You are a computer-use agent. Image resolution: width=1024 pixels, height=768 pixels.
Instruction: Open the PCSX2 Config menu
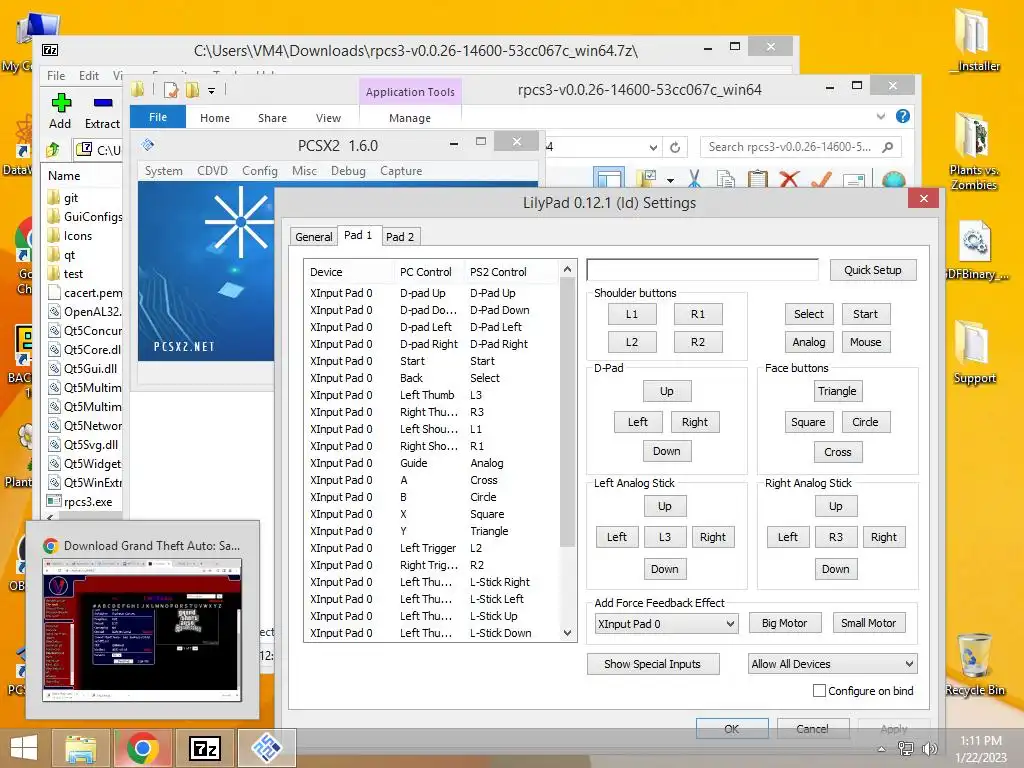(260, 170)
